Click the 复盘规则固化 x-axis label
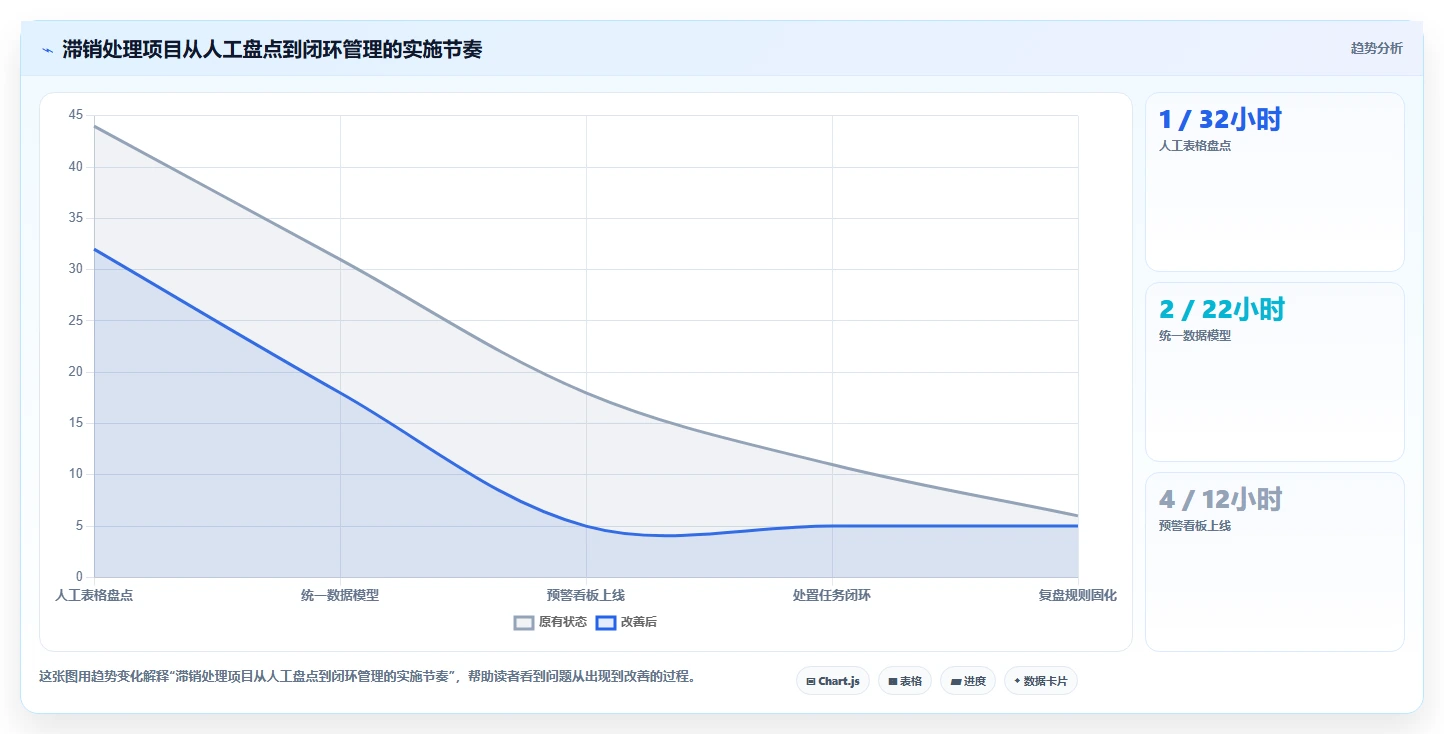The width and height of the screenshot is (1444, 734). [1078, 595]
